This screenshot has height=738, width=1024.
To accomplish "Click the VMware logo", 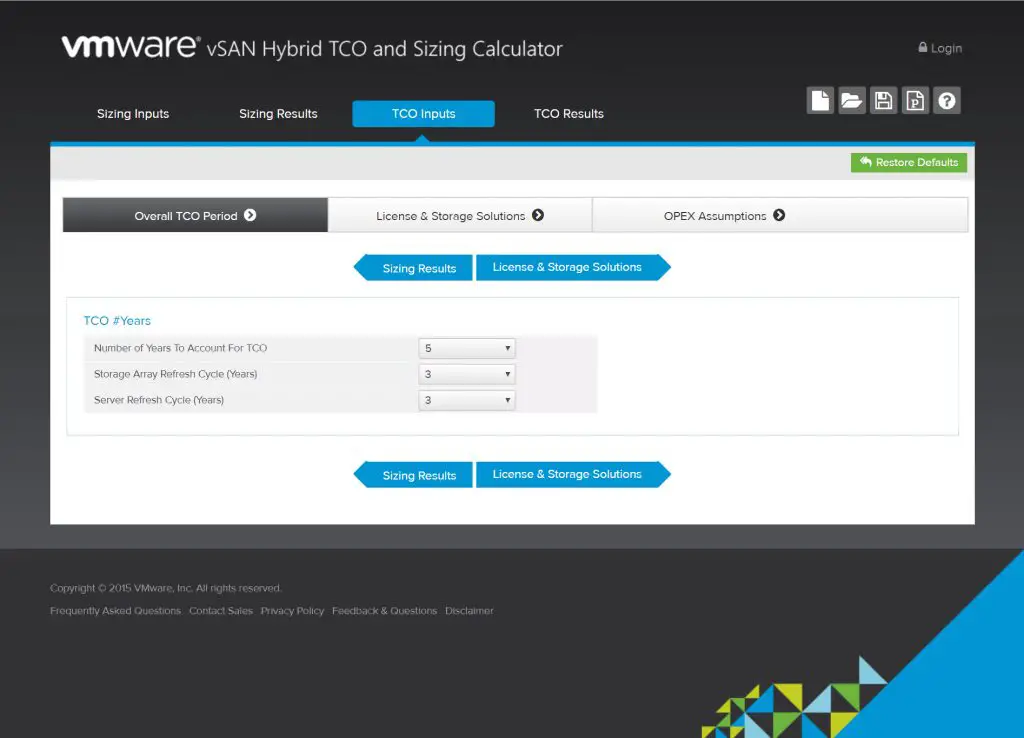I will click(131, 46).
